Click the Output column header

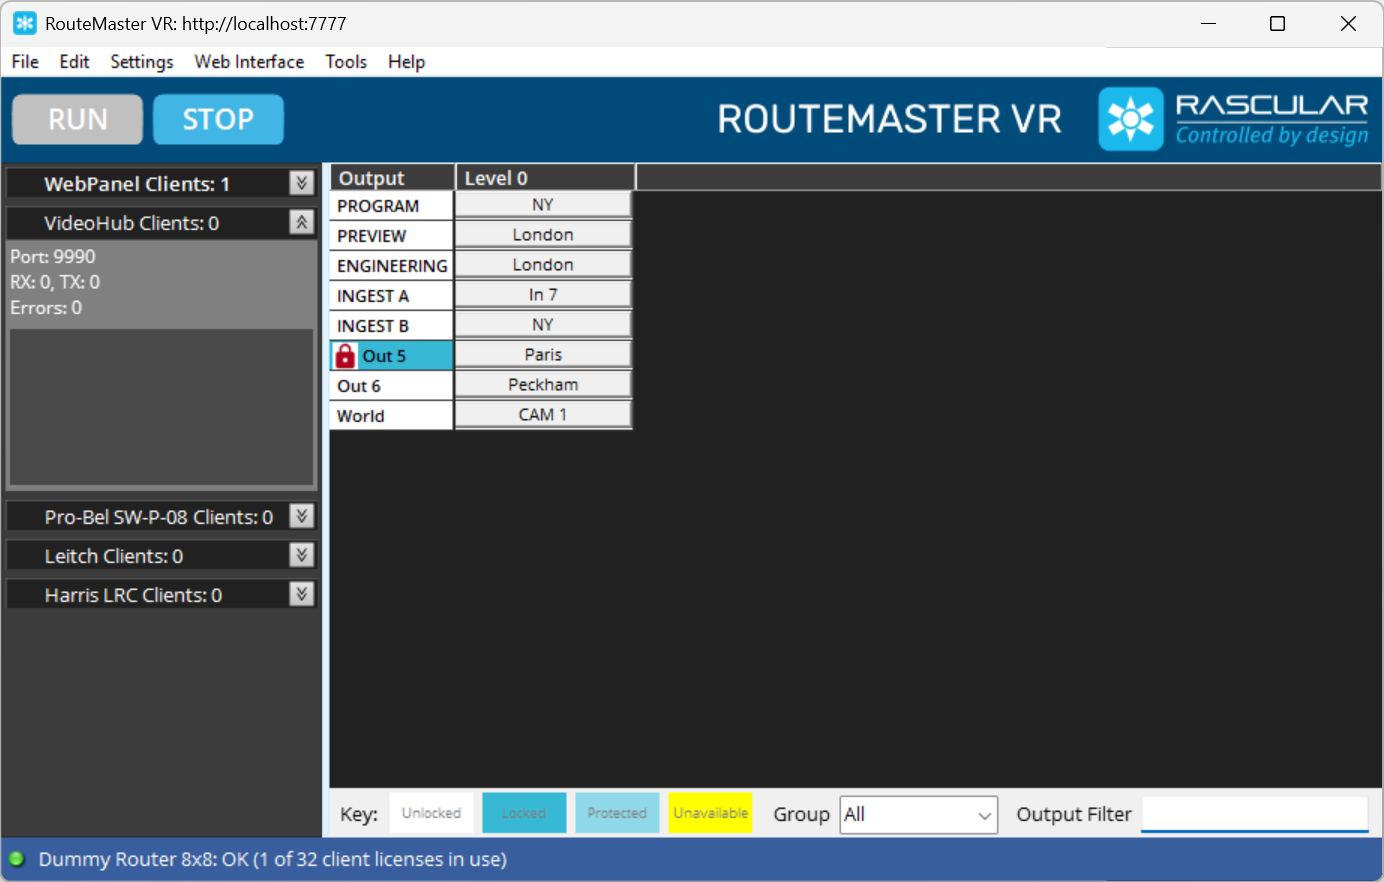[392, 178]
